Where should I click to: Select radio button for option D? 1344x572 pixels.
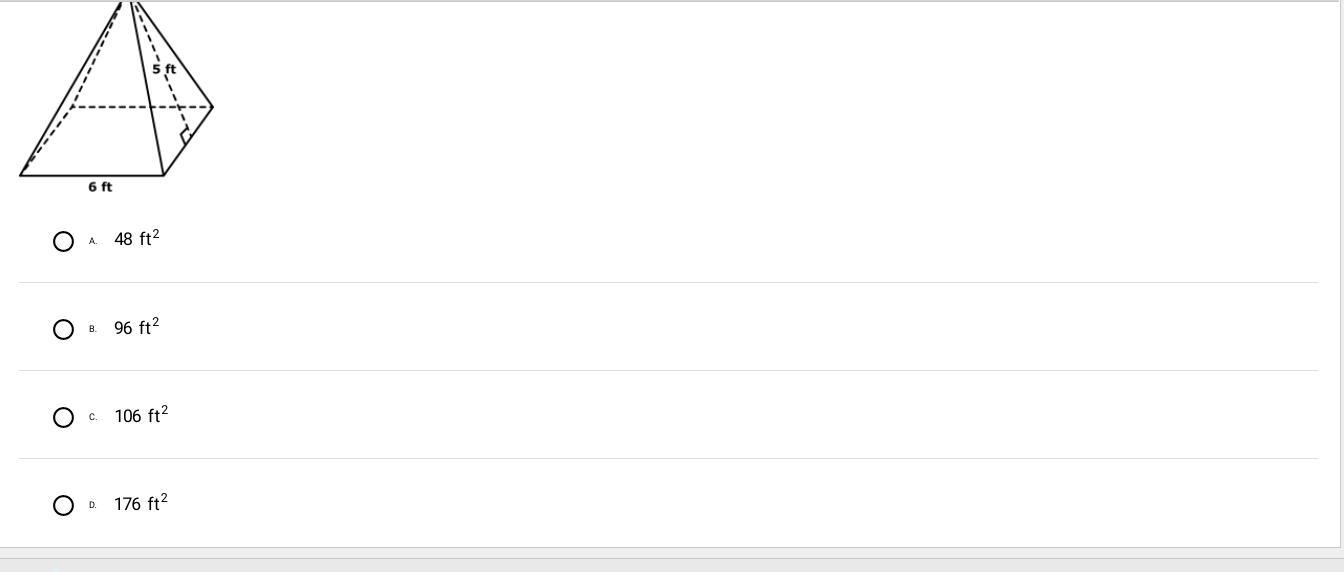[63, 505]
